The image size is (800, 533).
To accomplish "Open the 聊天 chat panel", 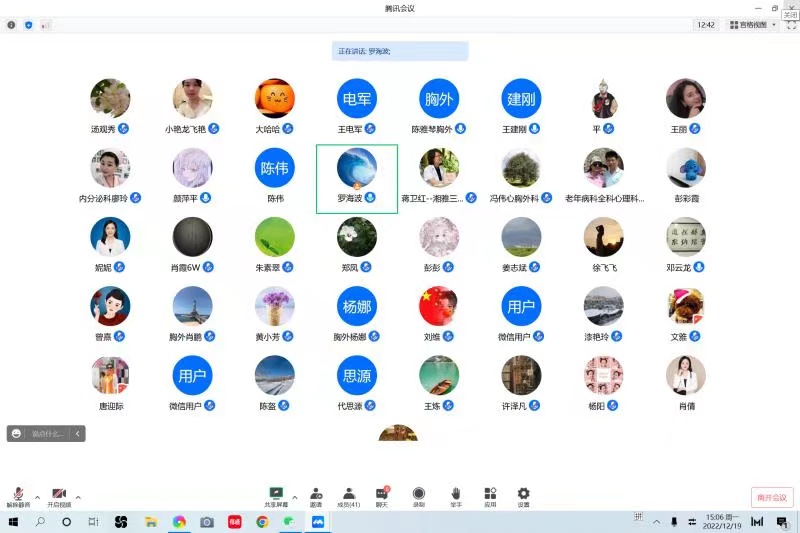I will pos(382,496).
